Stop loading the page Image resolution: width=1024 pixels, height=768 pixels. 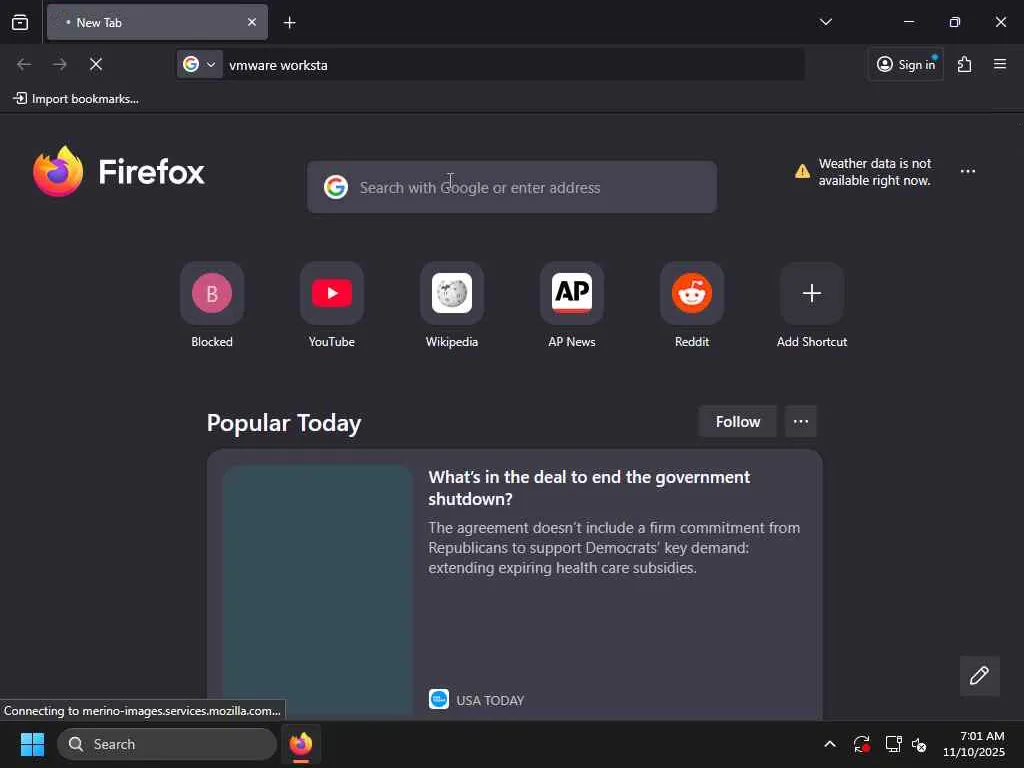pos(96,64)
